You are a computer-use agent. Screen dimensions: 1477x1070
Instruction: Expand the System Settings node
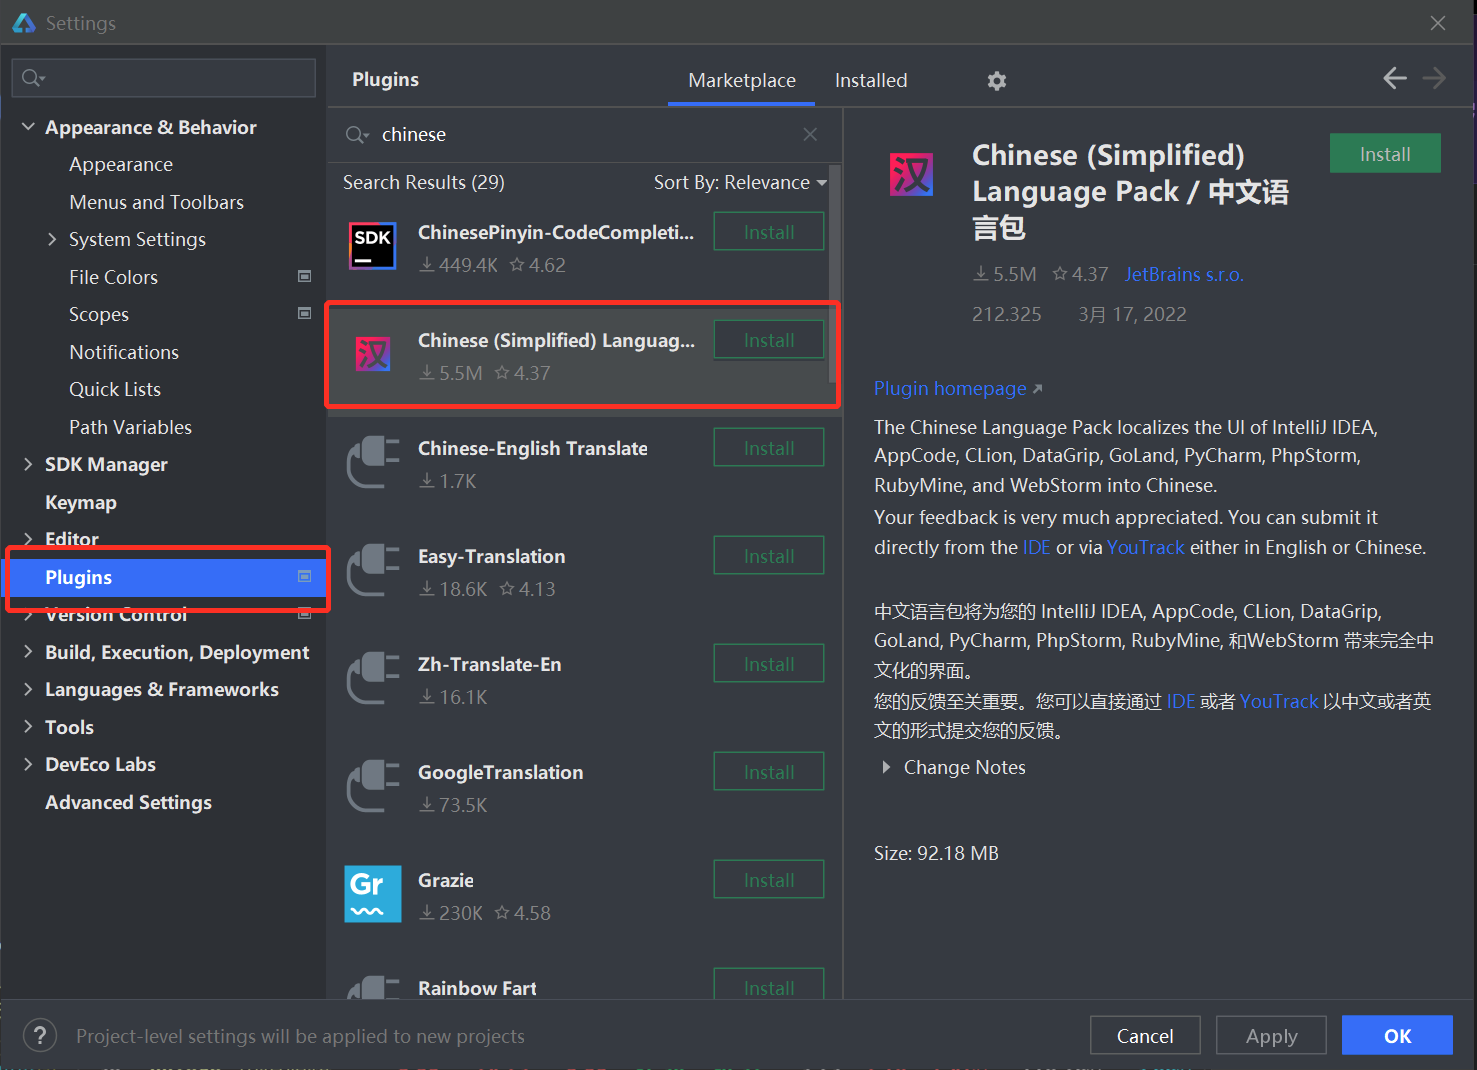pyautogui.click(x=52, y=239)
